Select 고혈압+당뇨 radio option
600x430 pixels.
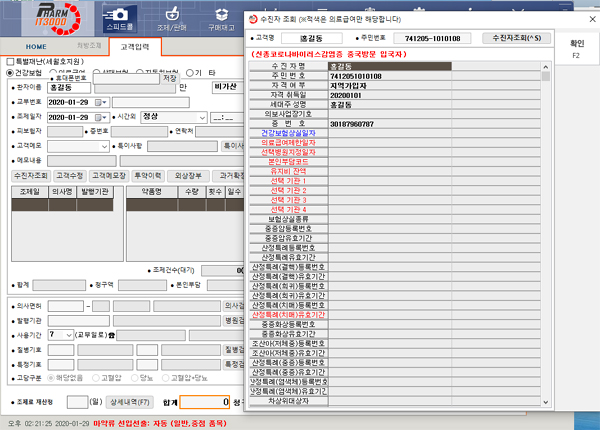[x=165, y=378]
